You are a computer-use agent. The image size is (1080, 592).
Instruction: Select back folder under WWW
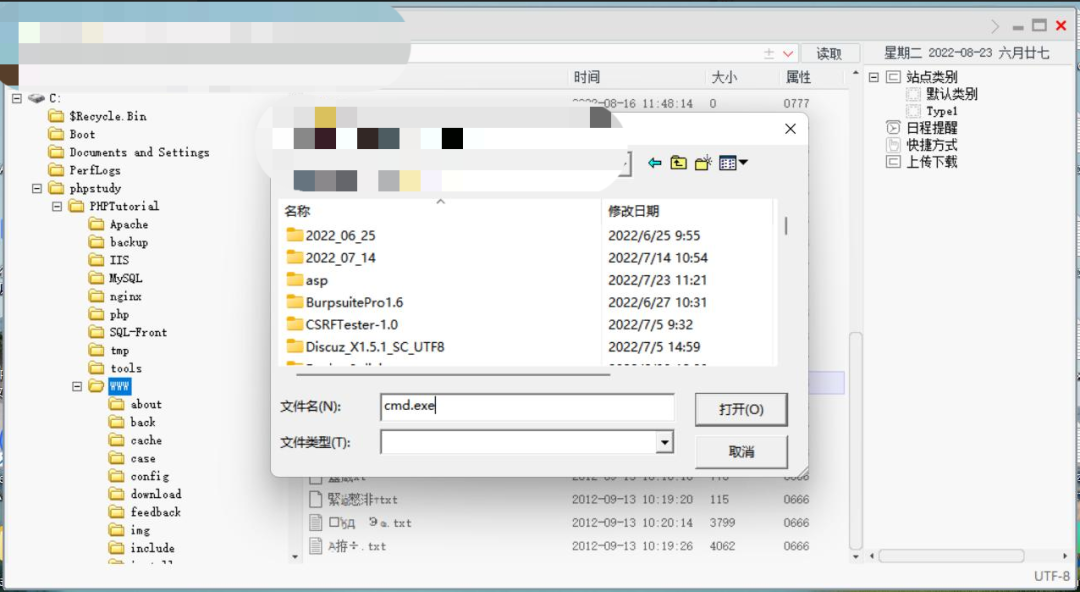point(133,422)
